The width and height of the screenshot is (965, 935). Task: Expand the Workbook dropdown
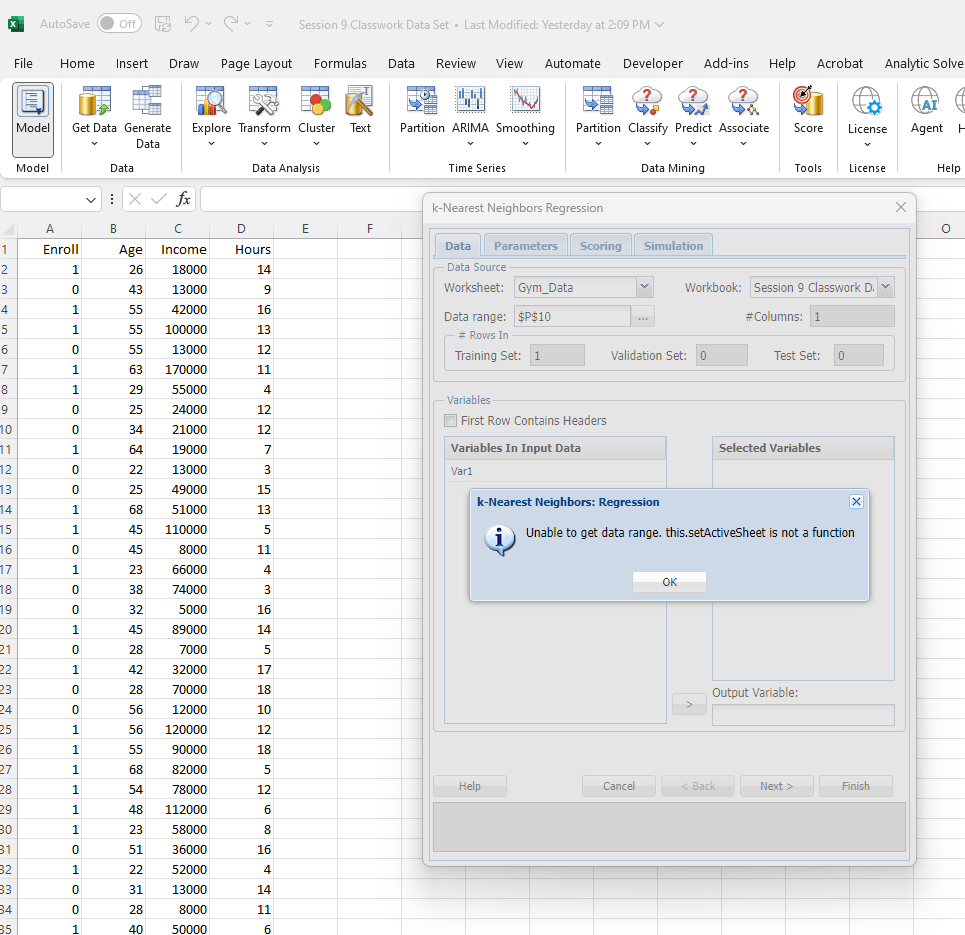[886, 287]
